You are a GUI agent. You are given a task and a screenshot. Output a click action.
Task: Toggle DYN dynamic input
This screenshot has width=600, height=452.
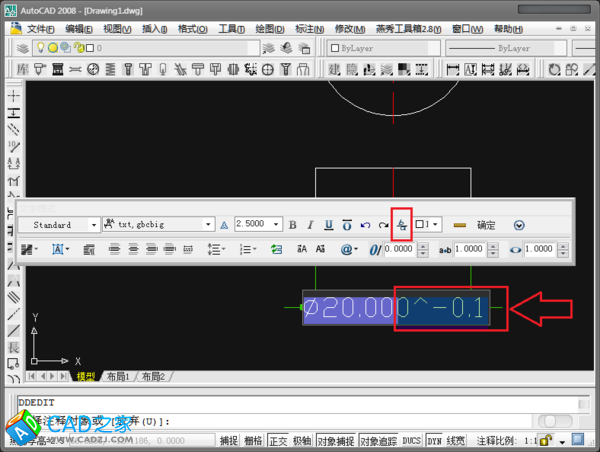434,440
